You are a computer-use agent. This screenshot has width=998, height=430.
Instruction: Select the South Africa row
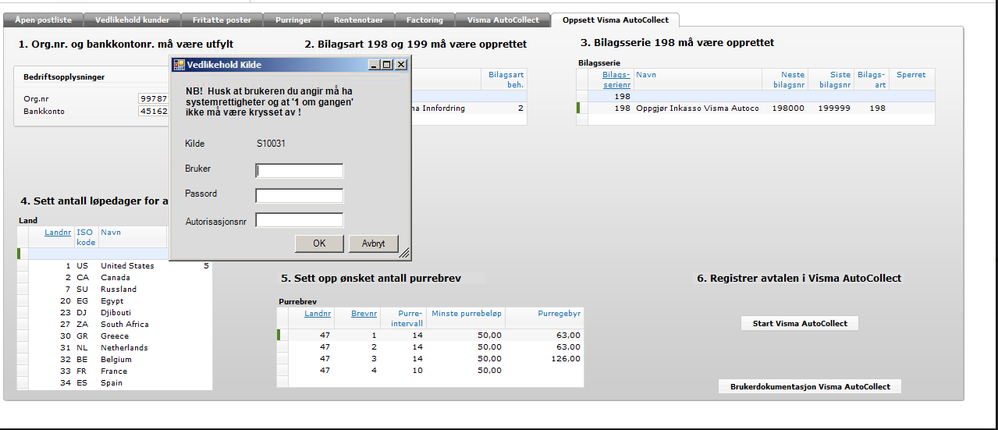(115, 324)
